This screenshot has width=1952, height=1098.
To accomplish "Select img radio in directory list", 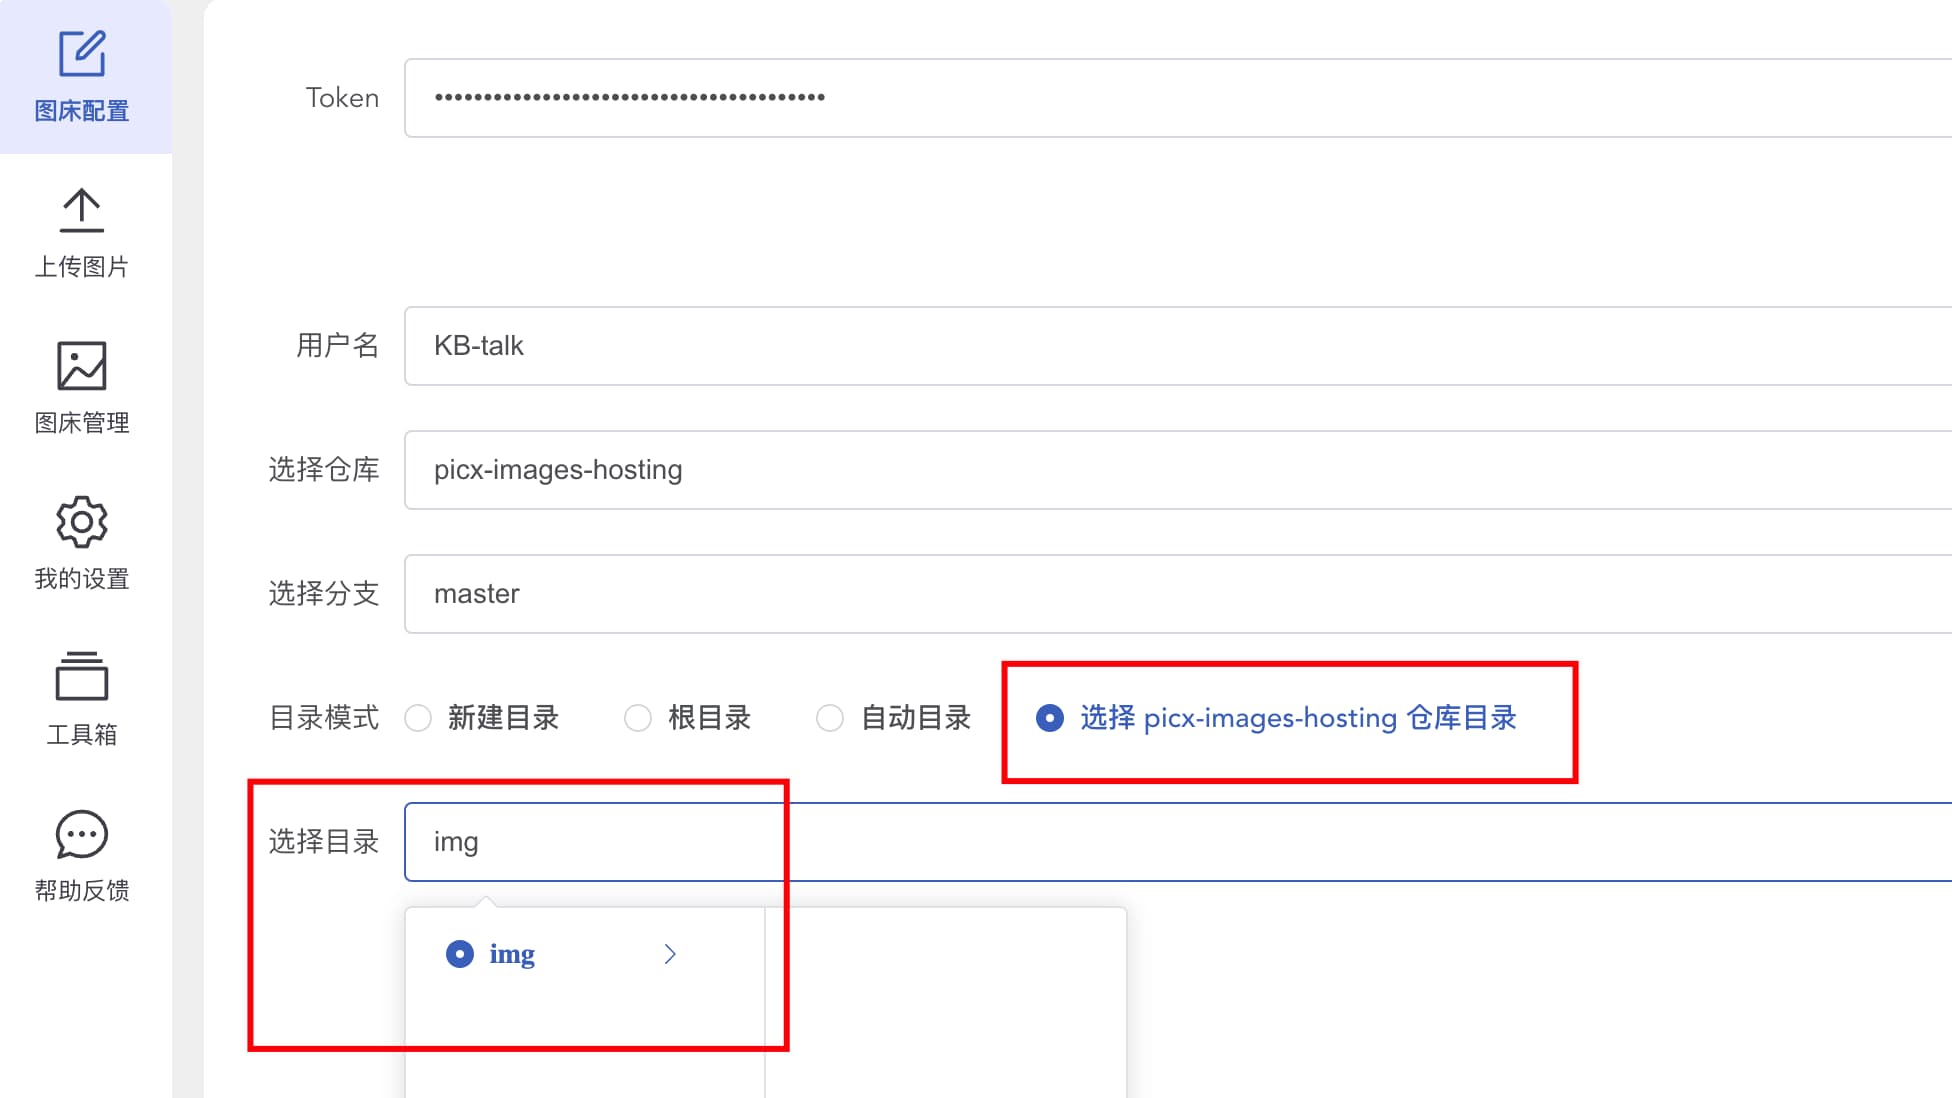I will (x=460, y=954).
